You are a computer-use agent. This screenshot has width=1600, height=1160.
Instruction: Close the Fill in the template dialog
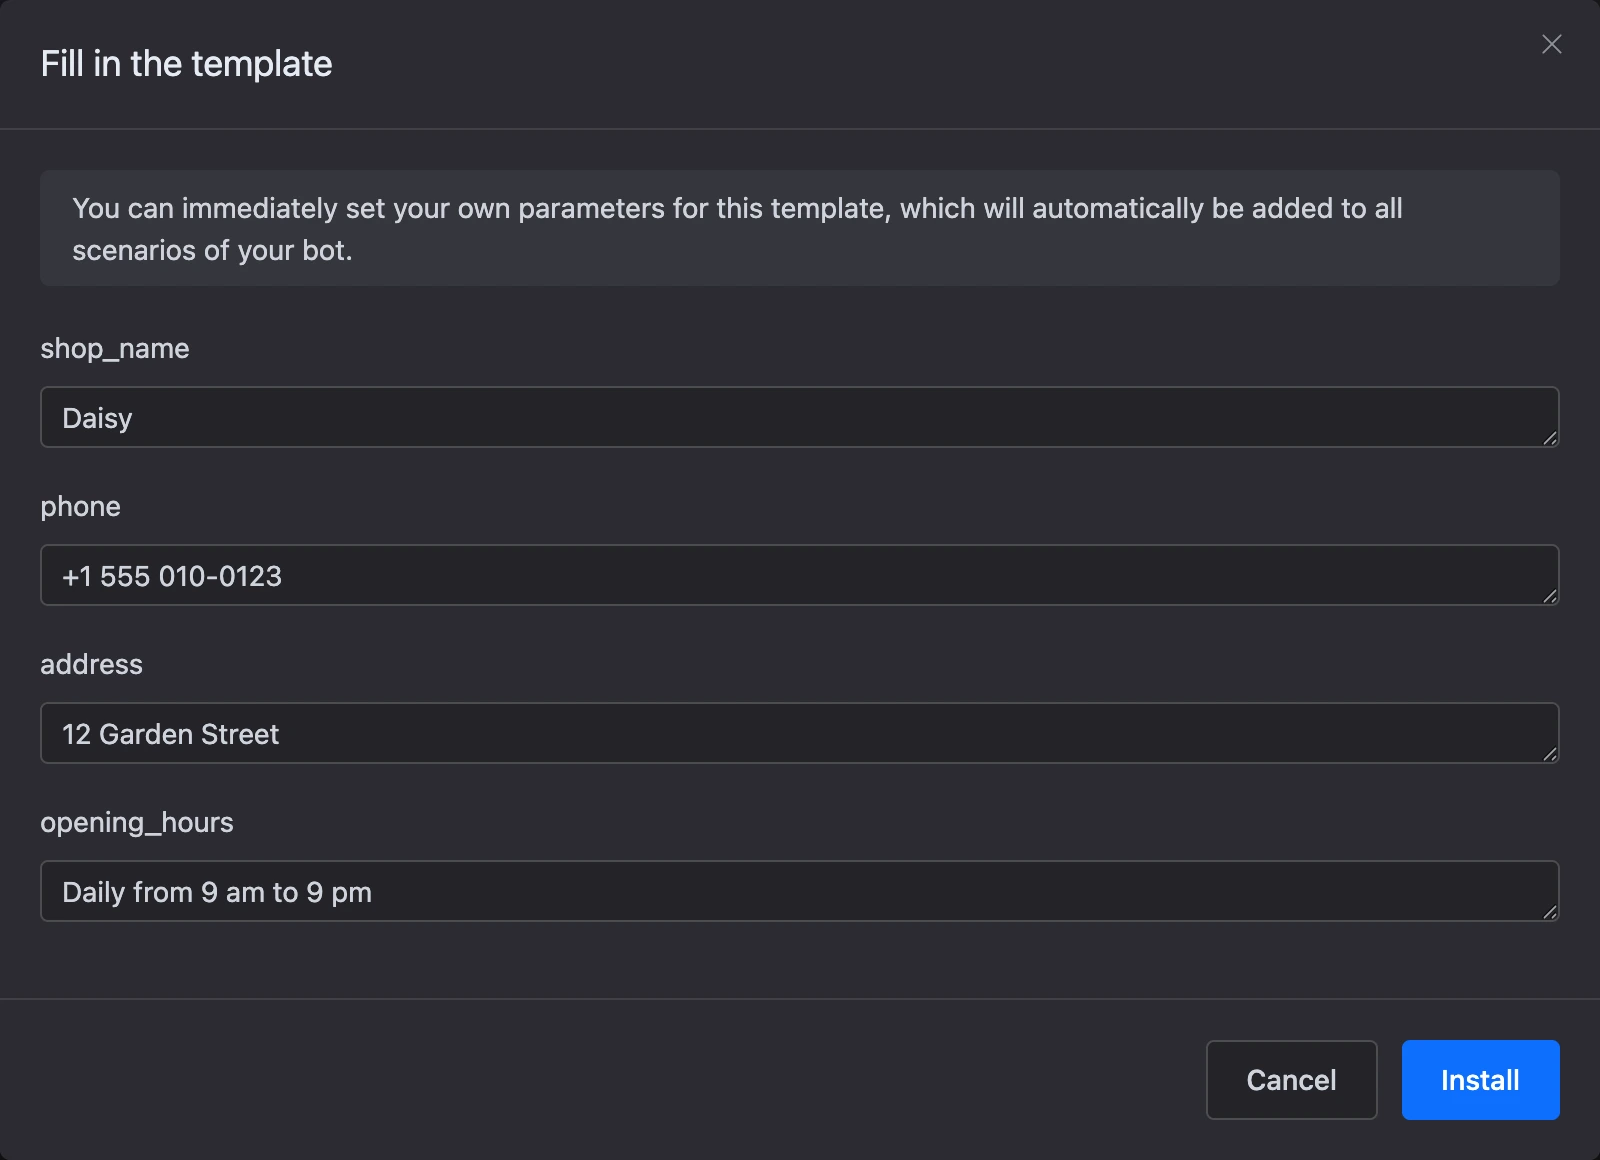1551,44
